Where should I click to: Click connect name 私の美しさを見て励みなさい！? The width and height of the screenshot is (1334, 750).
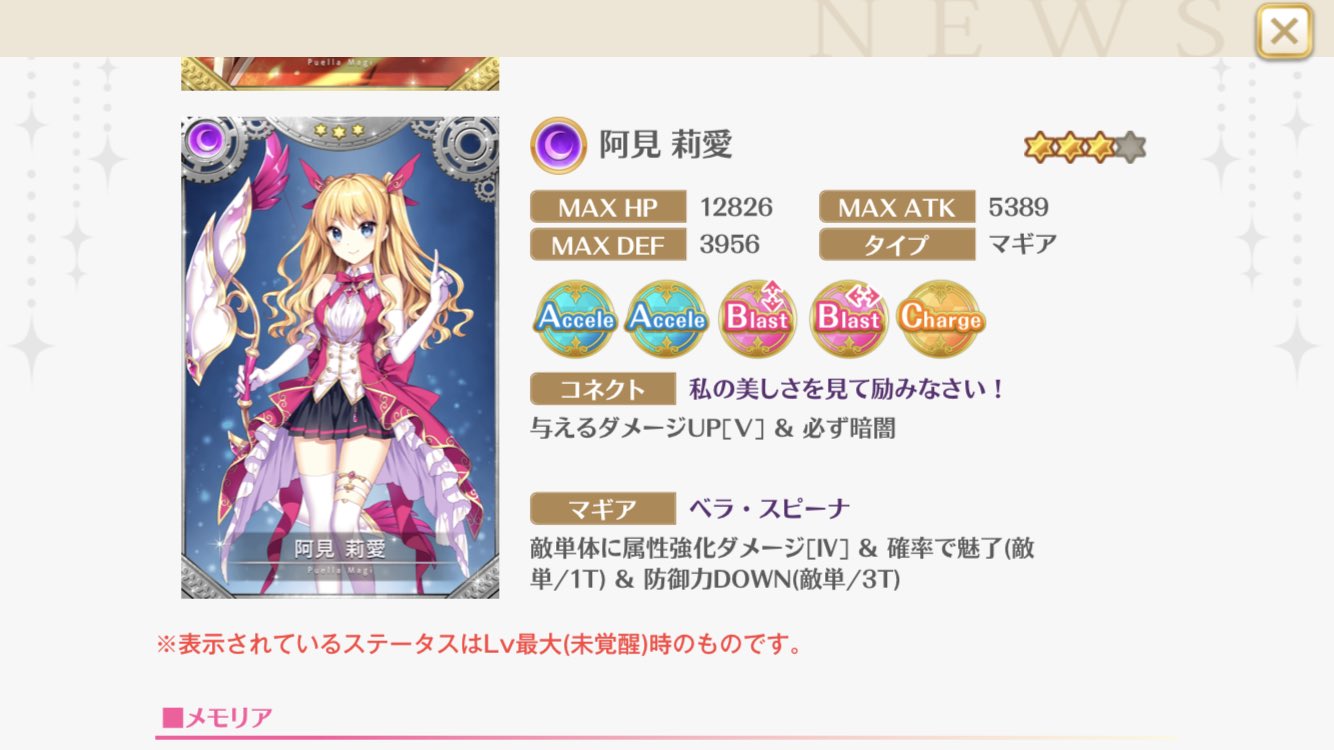pyautogui.click(x=847, y=389)
